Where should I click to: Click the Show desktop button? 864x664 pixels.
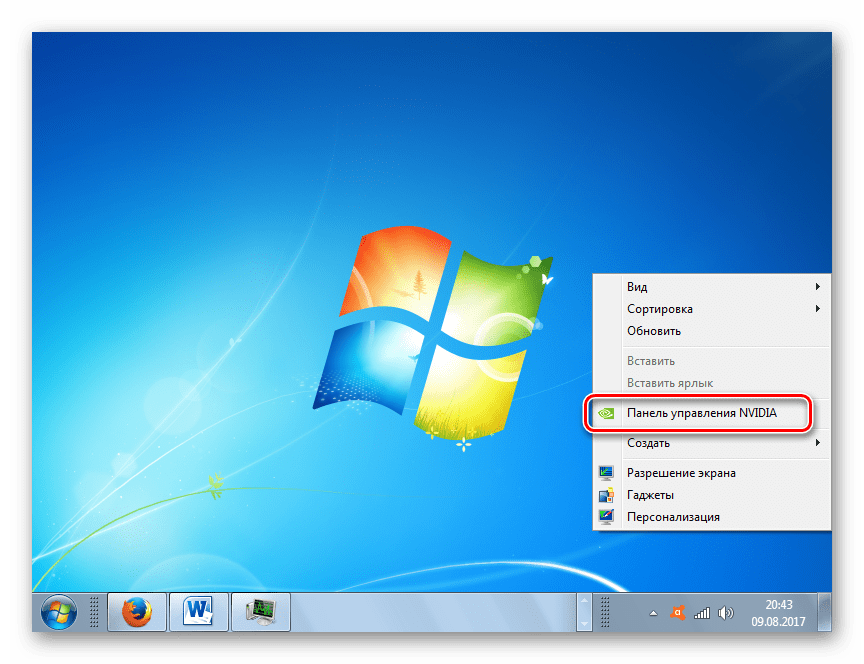824,612
